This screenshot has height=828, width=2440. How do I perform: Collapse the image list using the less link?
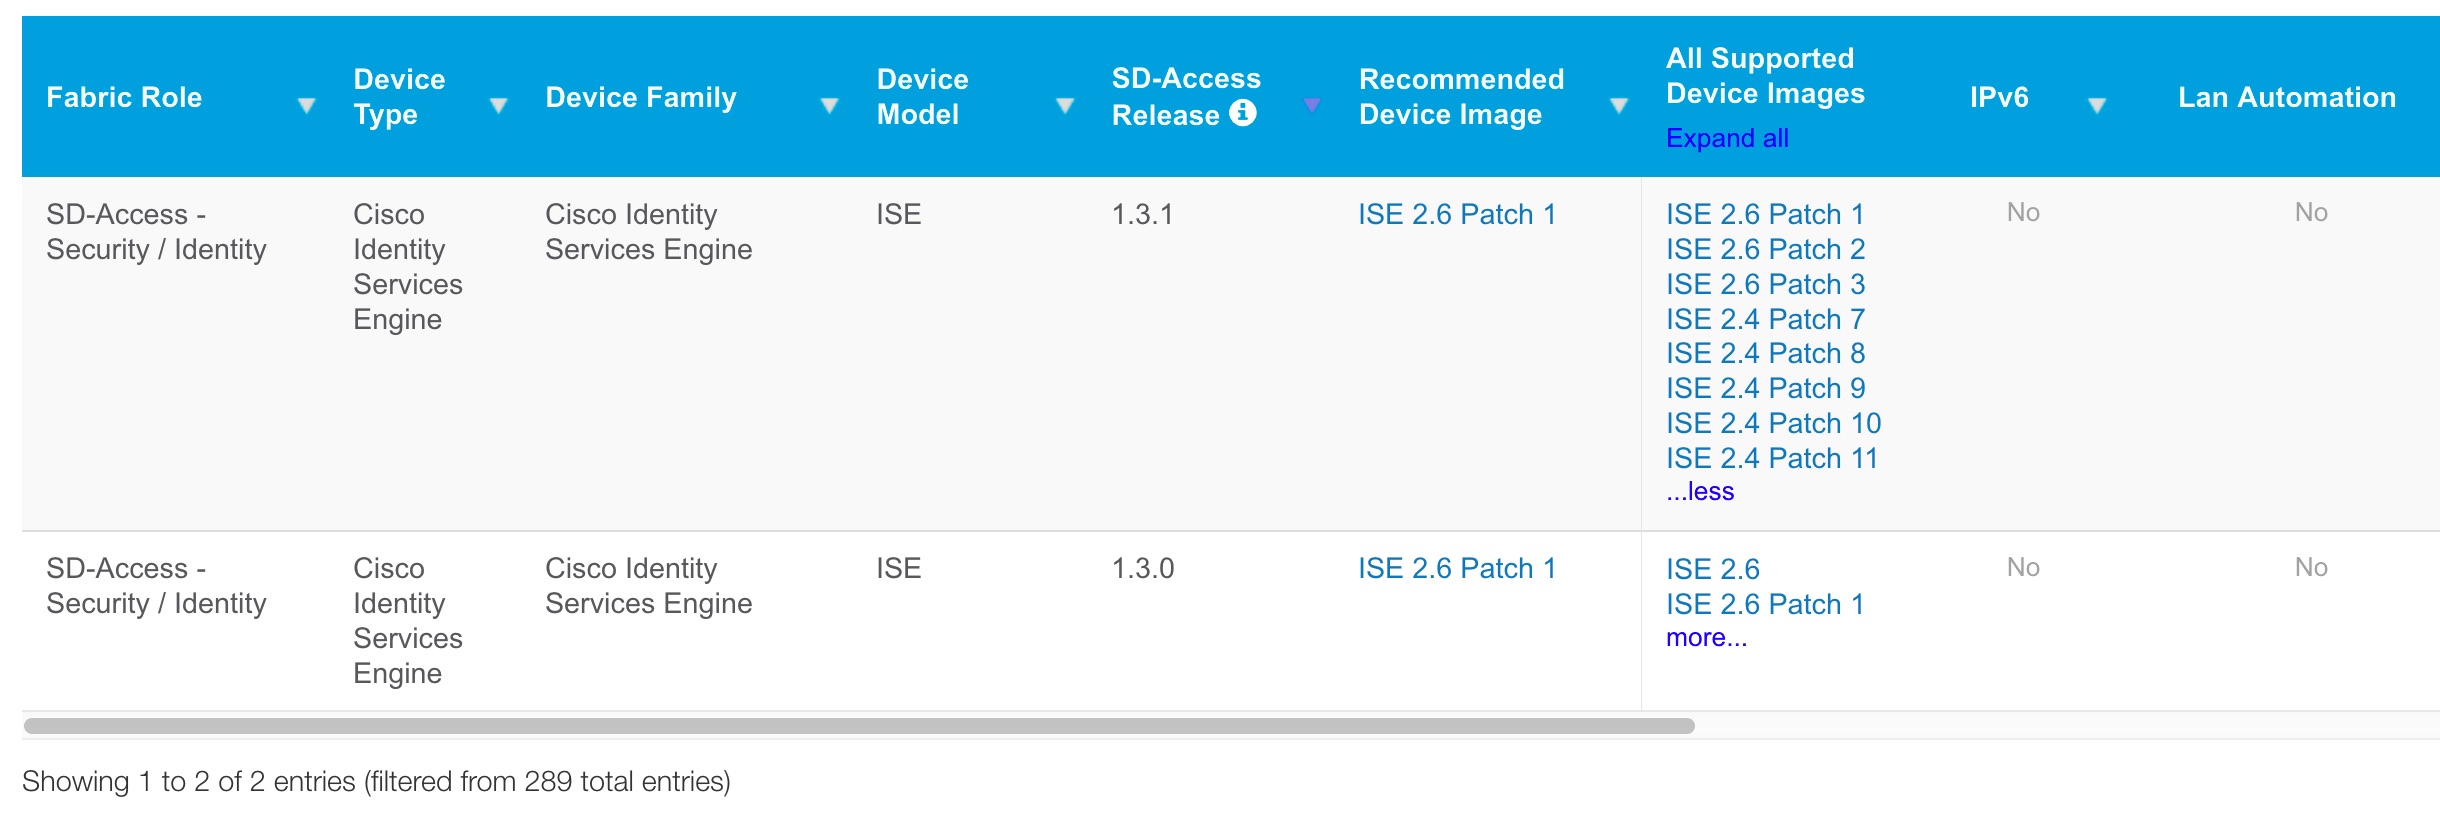tap(1700, 491)
